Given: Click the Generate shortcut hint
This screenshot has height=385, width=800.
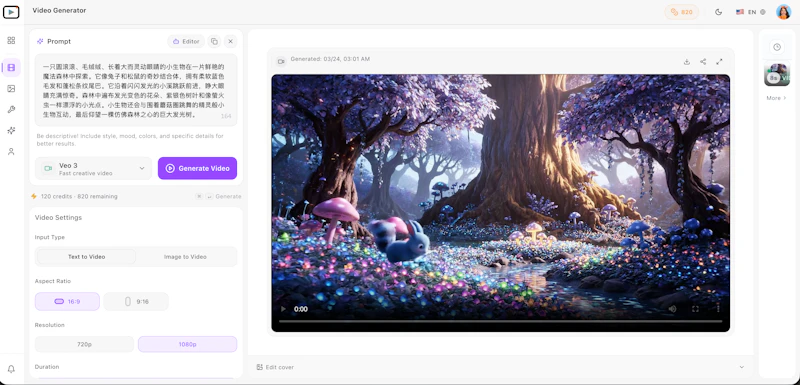Looking at the screenshot, I should [x=218, y=196].
